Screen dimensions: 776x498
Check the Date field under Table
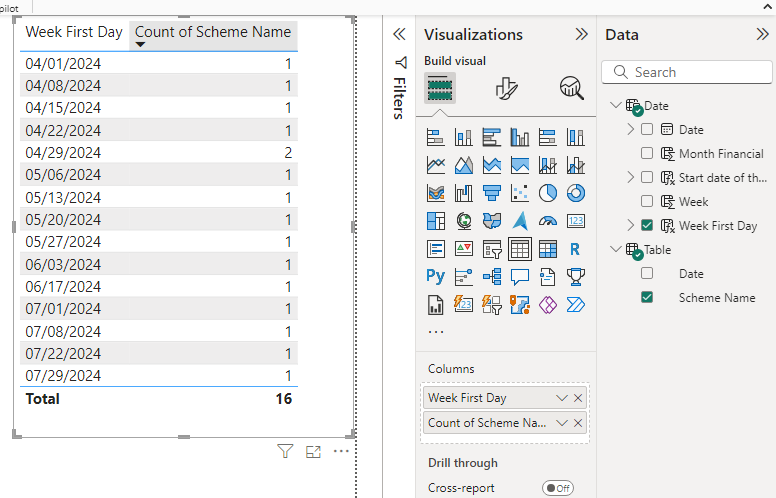point(647,273)
